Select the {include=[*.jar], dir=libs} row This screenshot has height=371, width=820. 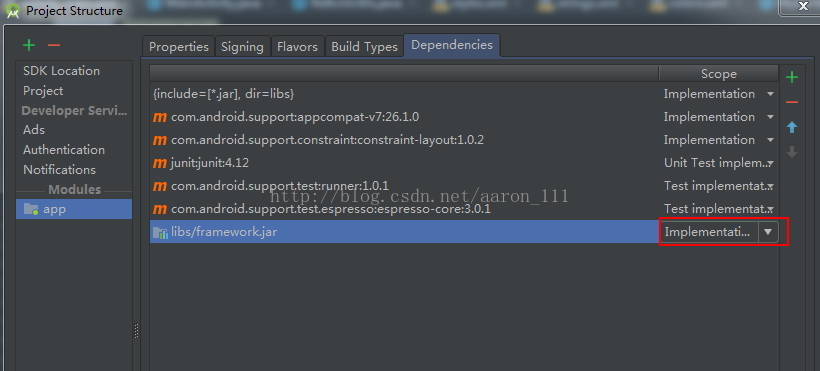[404, 94]
